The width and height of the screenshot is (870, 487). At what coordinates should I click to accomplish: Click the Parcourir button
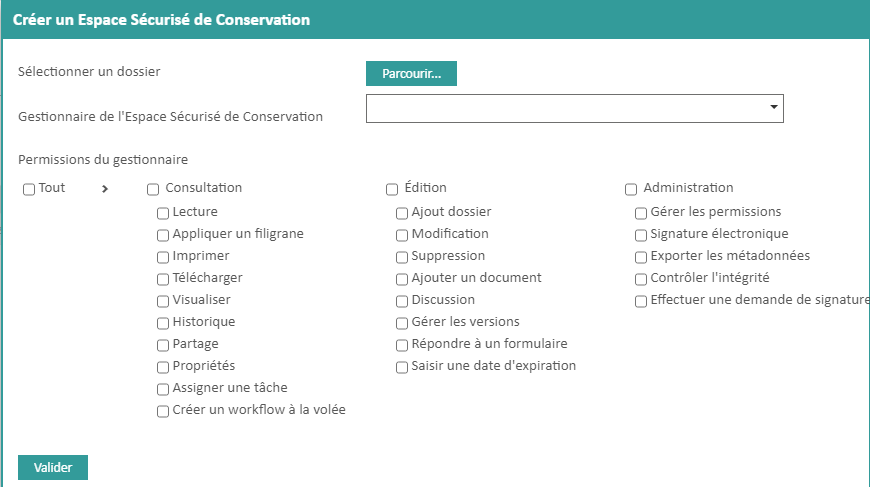click(x=412, y=74)
